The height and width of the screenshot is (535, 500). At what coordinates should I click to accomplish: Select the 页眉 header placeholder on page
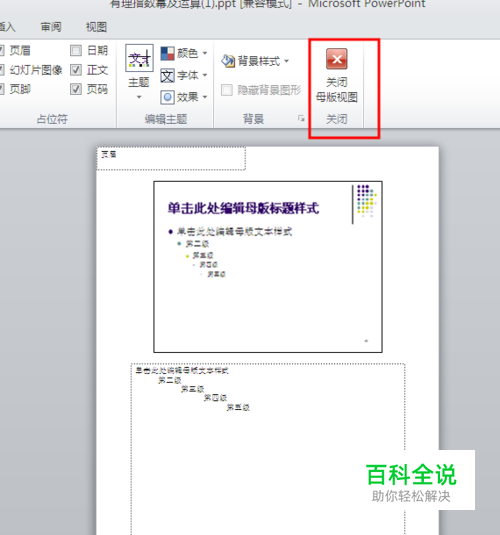(171, 158)
